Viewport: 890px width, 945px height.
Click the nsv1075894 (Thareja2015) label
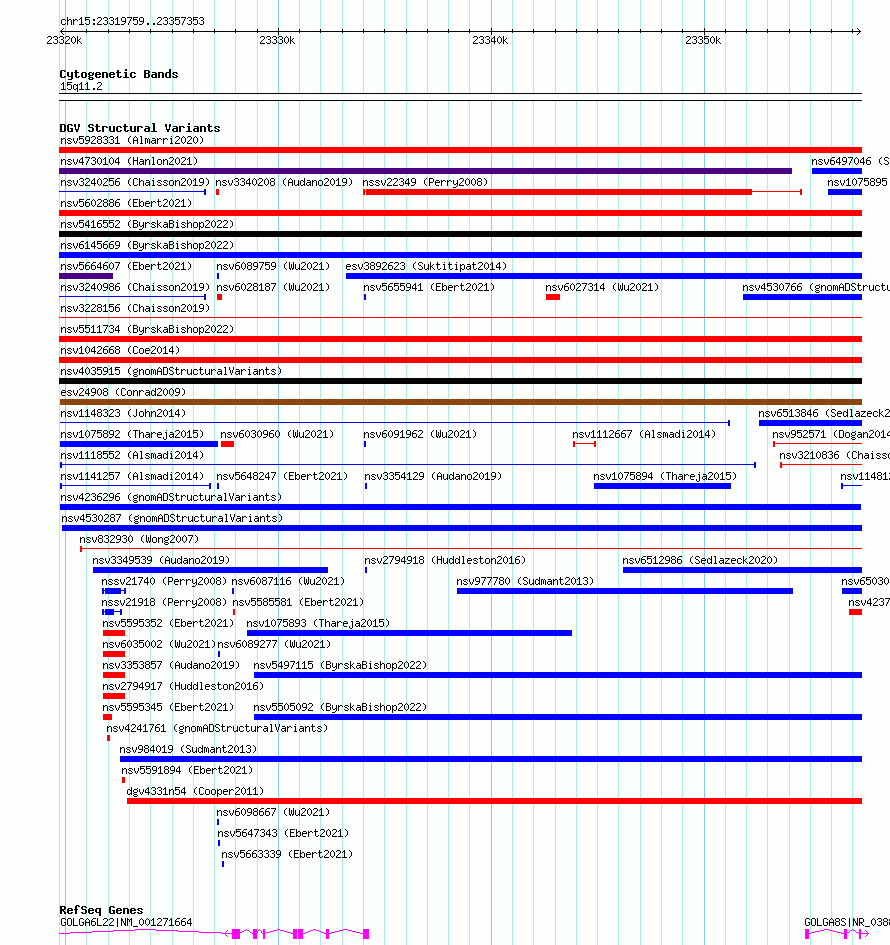click(x=665, y=477)
